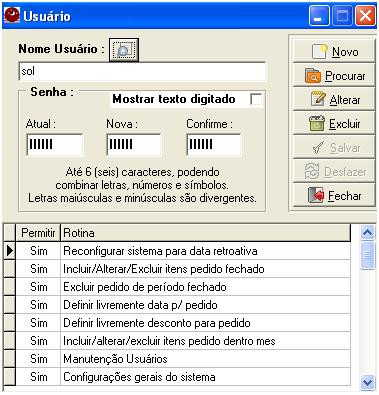The height and width of the screenshot is (395, 379).
Task: Select row Reconfigurar sistema para data retroativa
Action: tap(177, 251)
